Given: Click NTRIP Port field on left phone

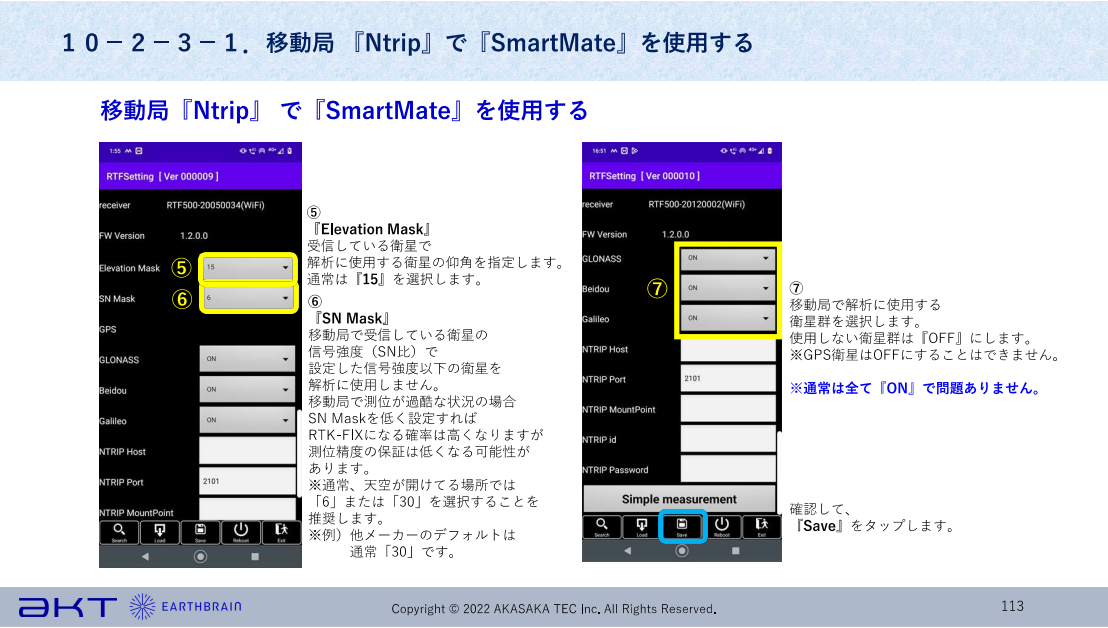Looking at the screenshot, I should coord(247,481).
